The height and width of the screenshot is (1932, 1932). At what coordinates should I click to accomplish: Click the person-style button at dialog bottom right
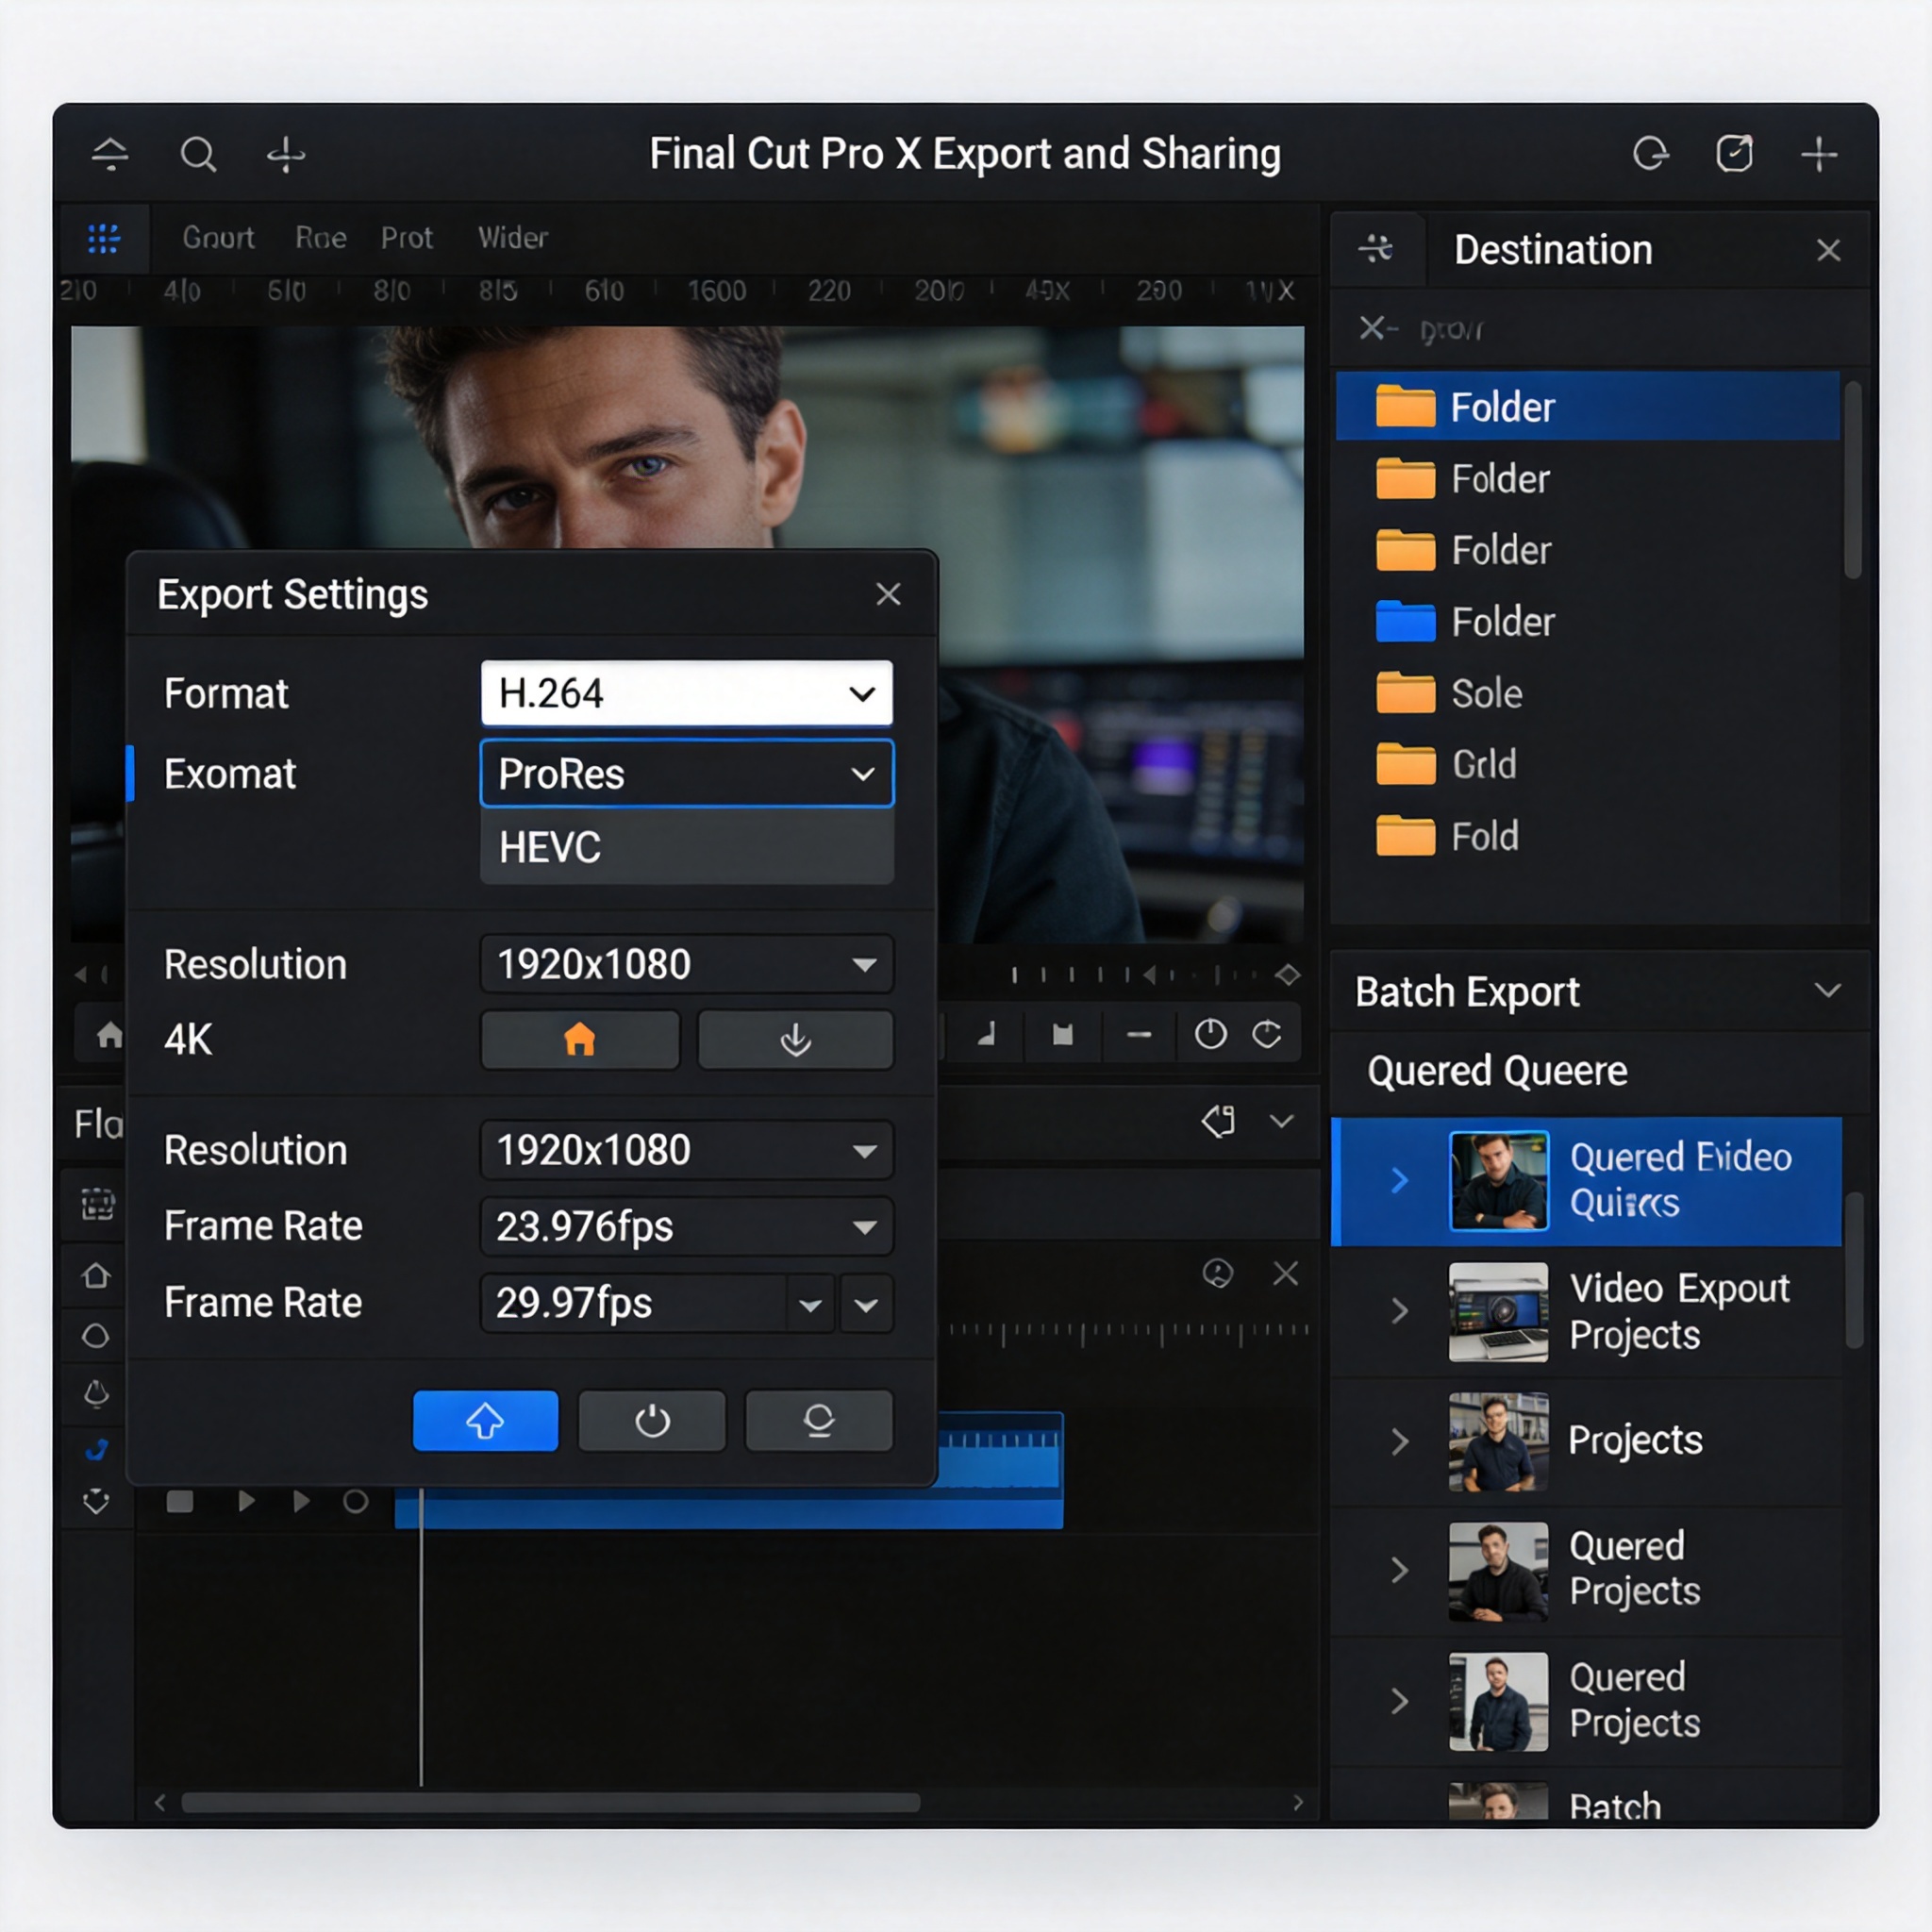pos(819,1420)
